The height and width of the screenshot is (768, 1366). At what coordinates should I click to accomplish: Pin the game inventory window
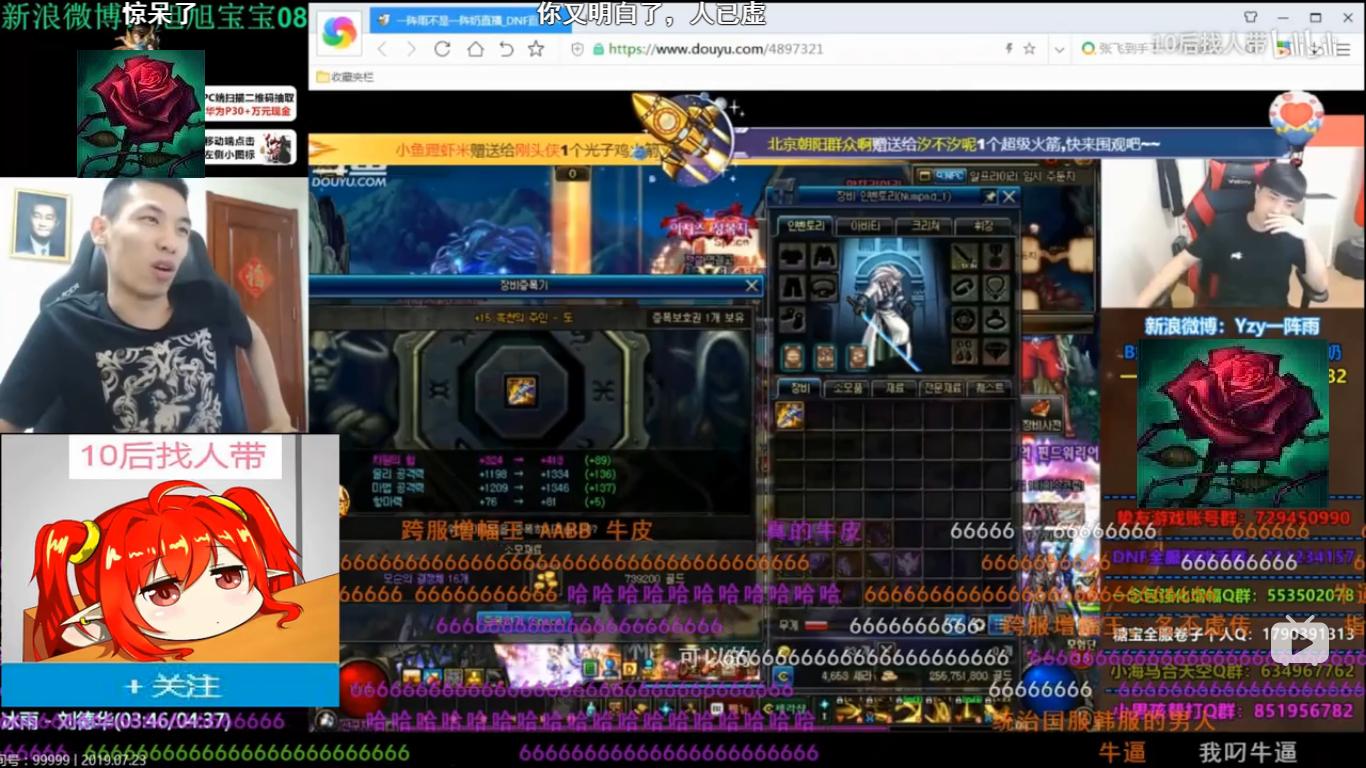[x=990, y=197]
